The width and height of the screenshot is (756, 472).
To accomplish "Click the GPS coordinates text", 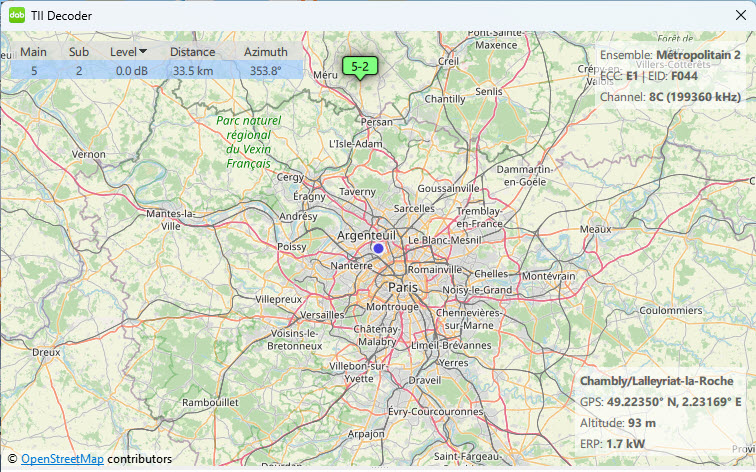I will (661, 402).
